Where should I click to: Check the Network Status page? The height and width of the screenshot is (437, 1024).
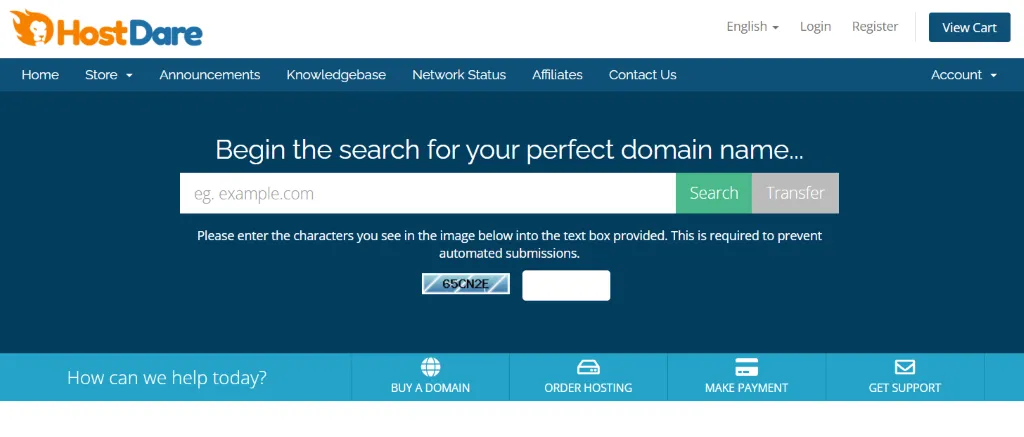click(459, 75)
